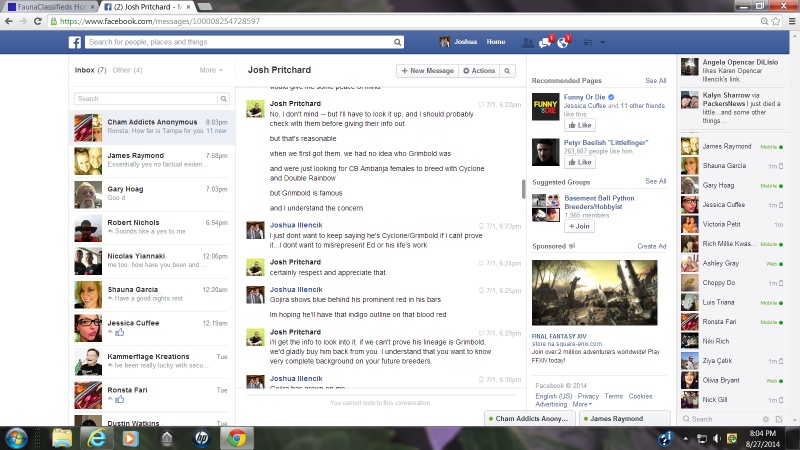800x450 pixels.
Task: Open the Windows Start button
Action: 16,438
